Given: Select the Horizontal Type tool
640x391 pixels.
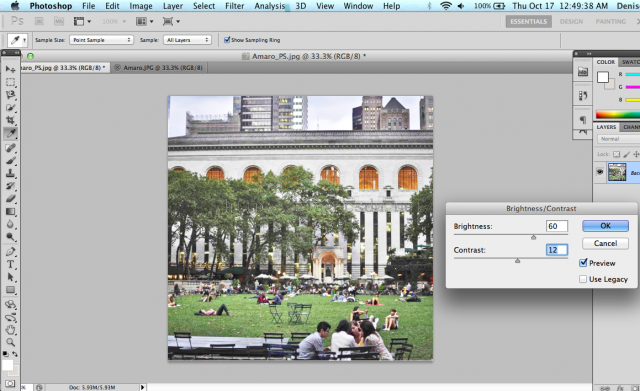Looking at the screenshot, I should [x=10, y=264].
